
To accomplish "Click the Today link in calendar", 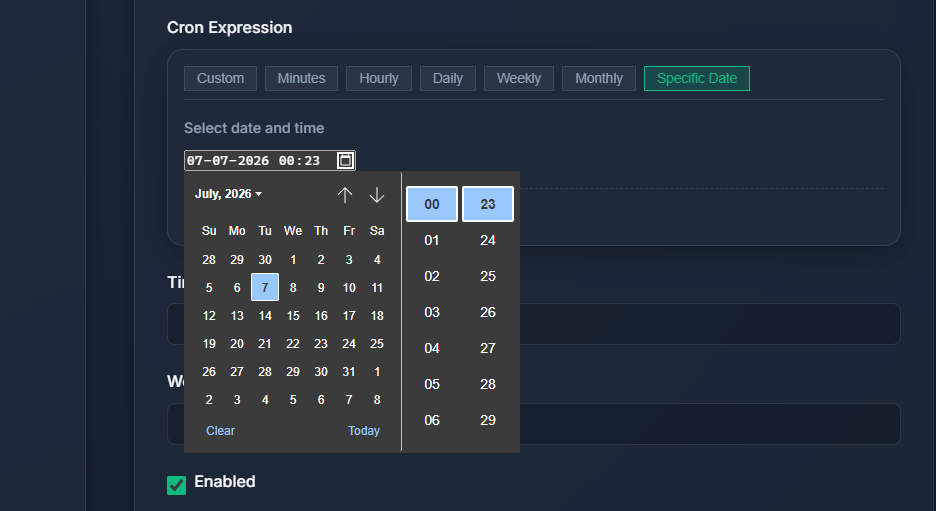I will [x=364, y=430].
